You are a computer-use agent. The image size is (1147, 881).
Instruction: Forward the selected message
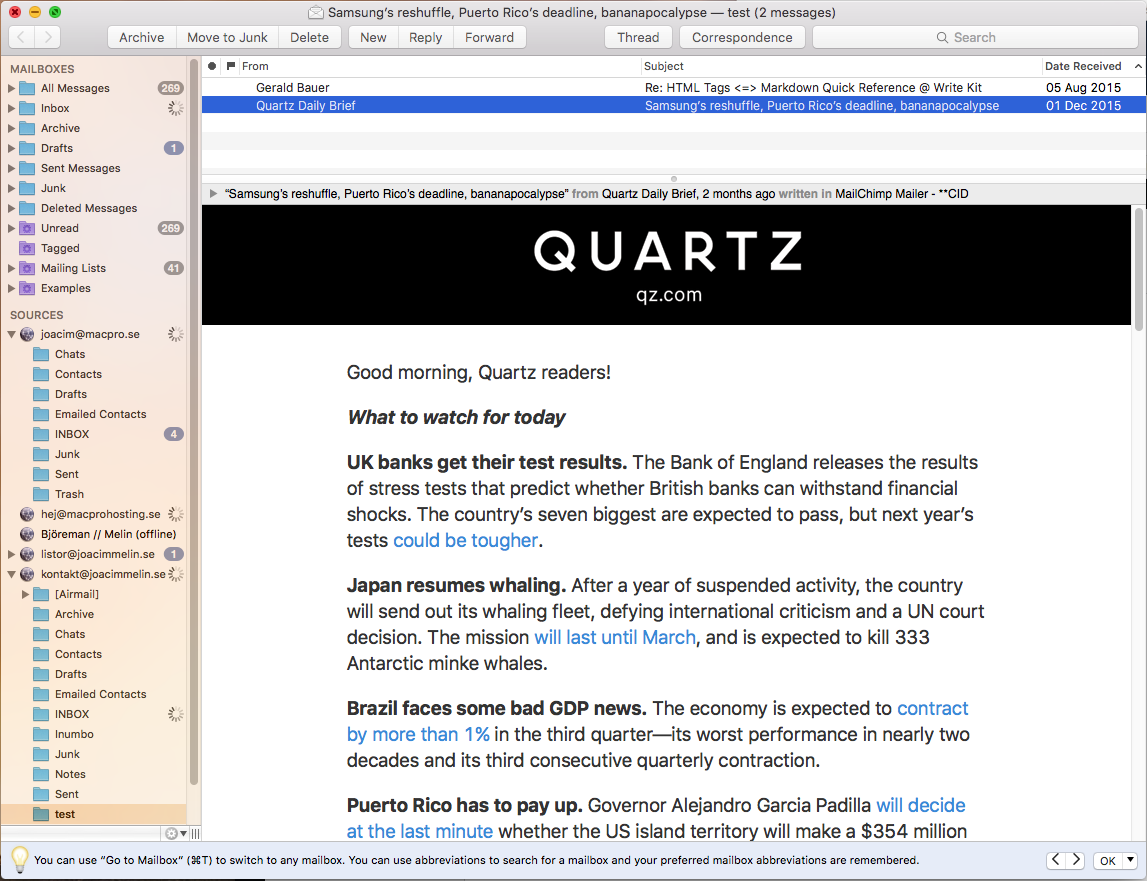(489, 37)
